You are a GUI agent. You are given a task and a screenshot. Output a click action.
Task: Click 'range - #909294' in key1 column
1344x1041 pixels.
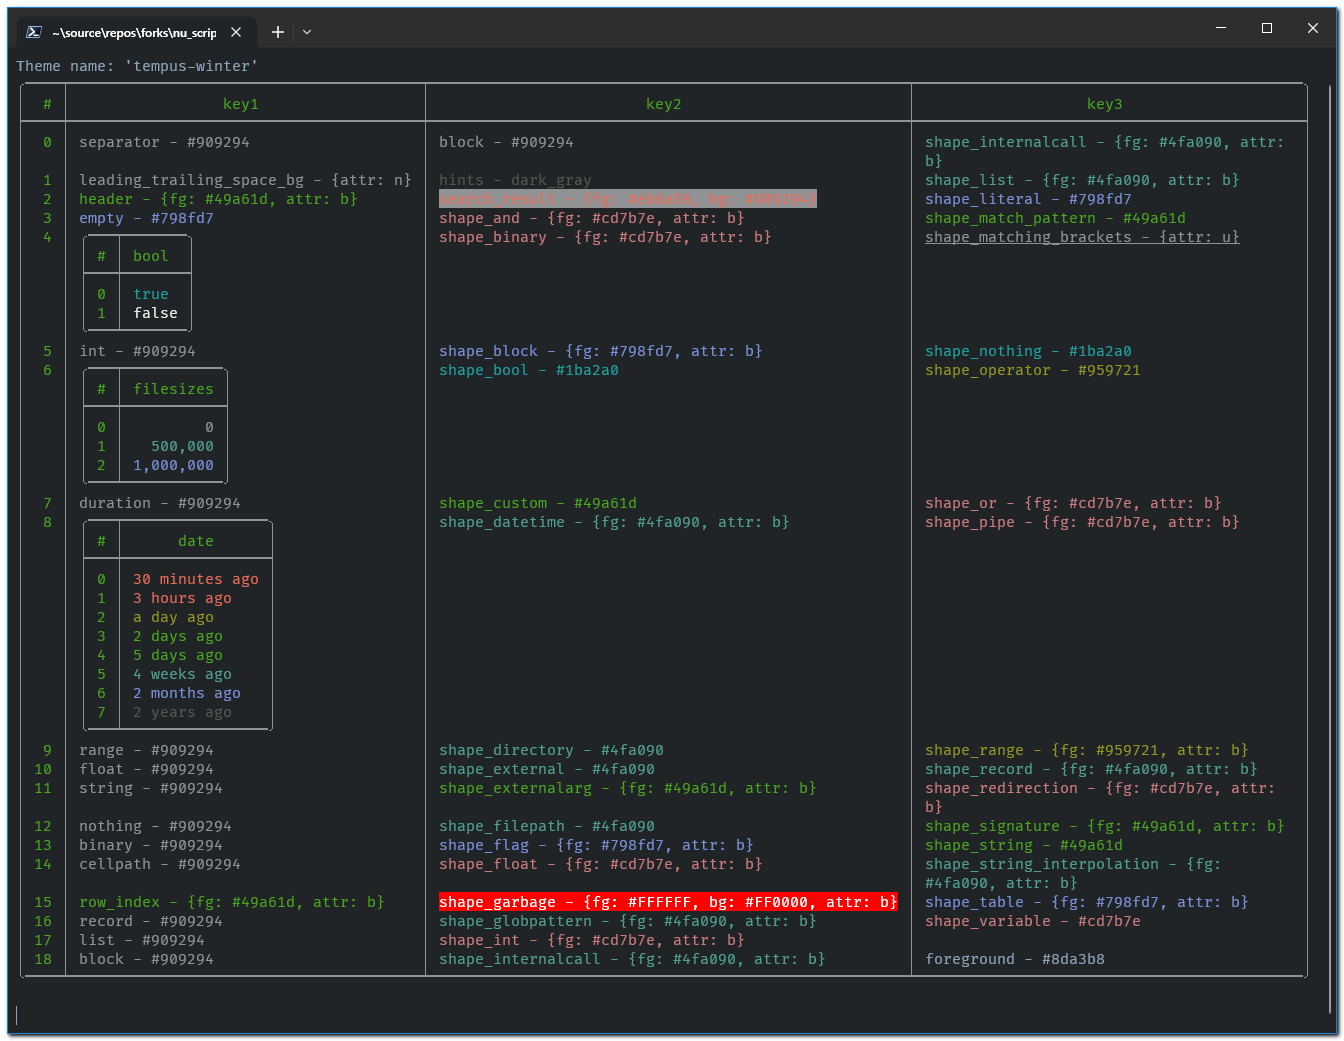(147, 750)
